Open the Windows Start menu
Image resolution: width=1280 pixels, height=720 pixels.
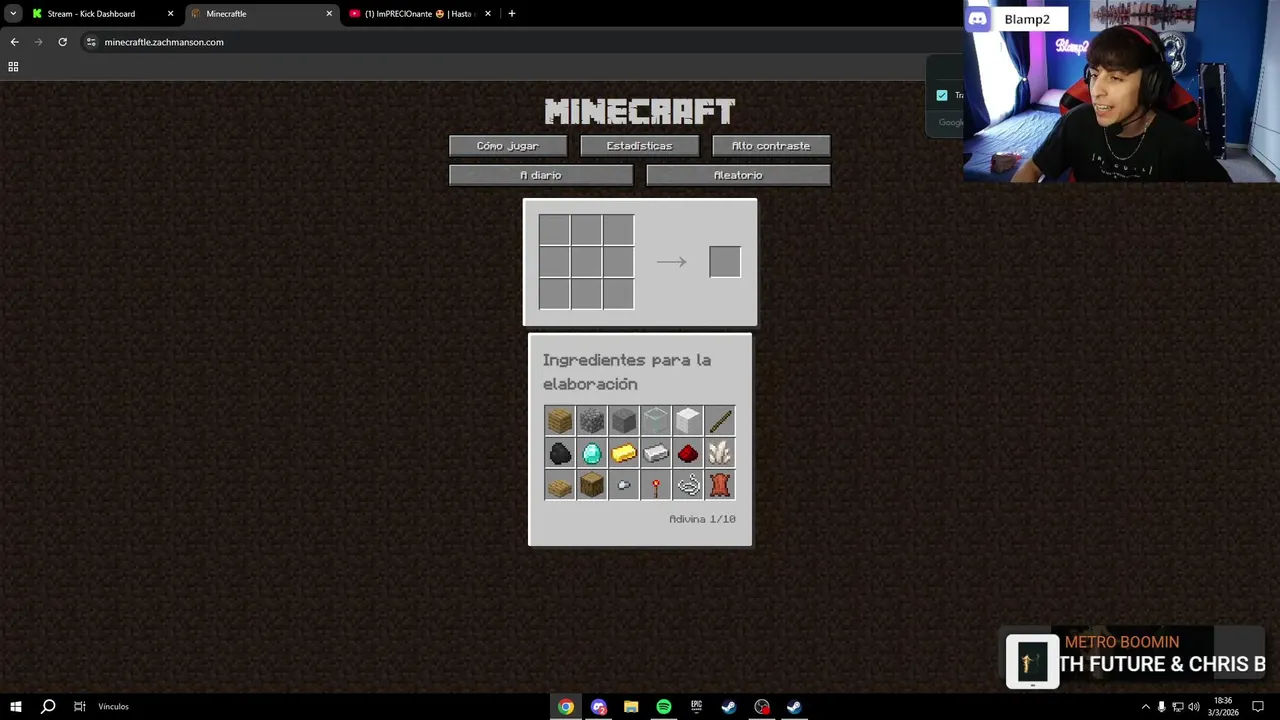pos(15,706)
